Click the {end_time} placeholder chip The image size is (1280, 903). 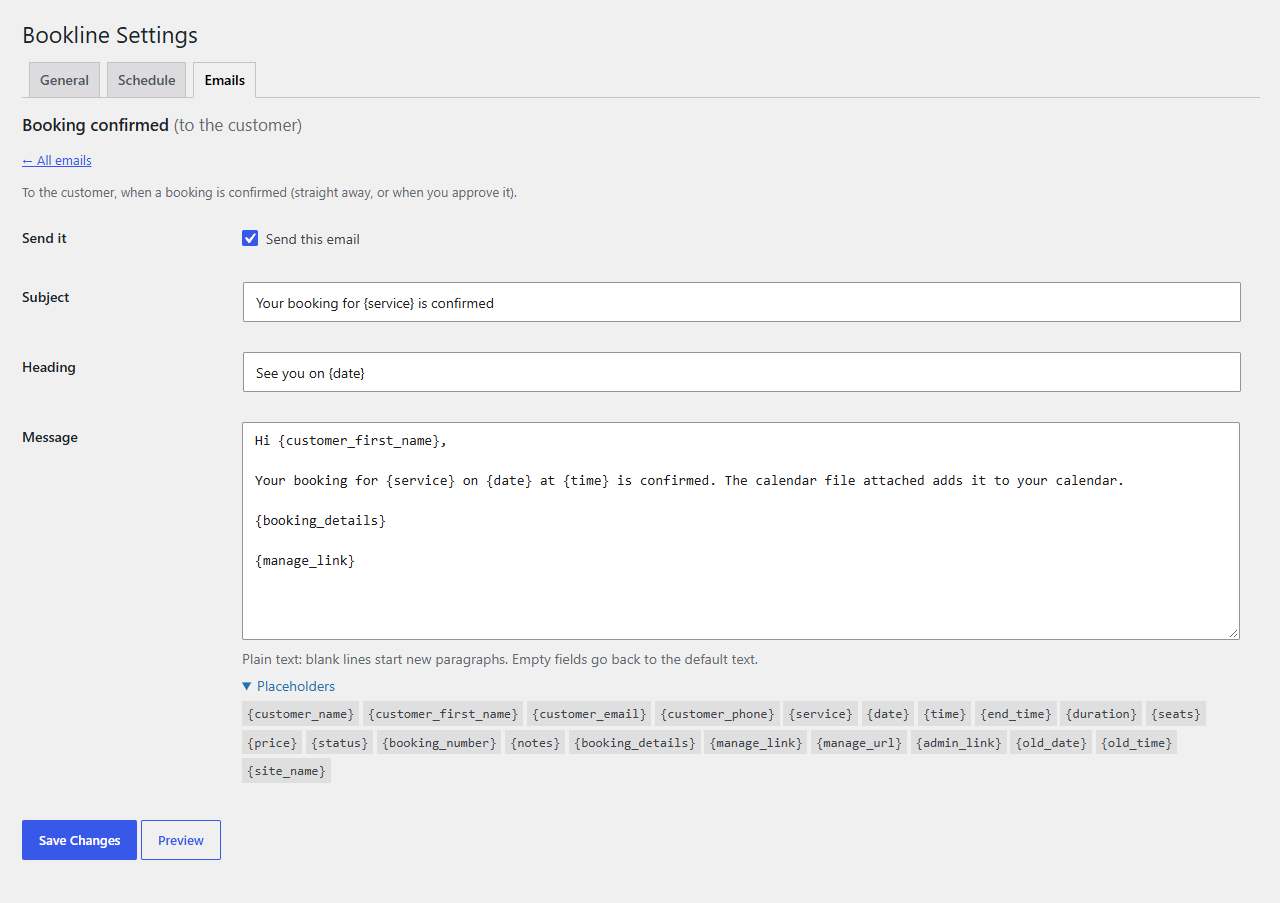(x=1015, y=714)
